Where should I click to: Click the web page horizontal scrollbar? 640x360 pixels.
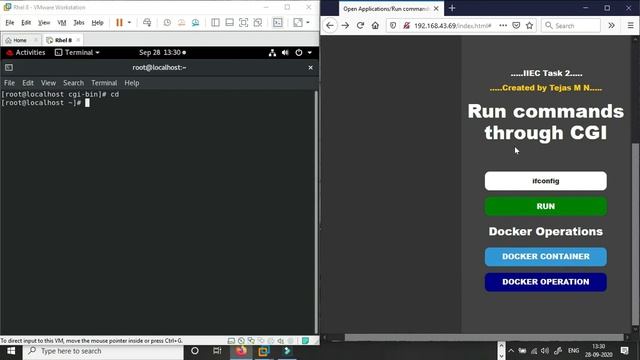point(484,338)
